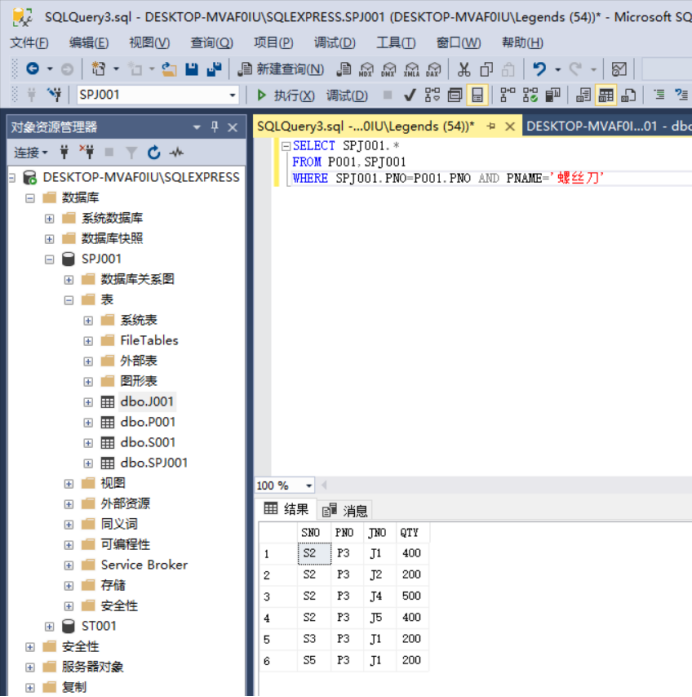Viewport: 692px width, 697px height.
Task: Click the Open File folder icon
Action: pyautogui.click(x=169, y=69)
